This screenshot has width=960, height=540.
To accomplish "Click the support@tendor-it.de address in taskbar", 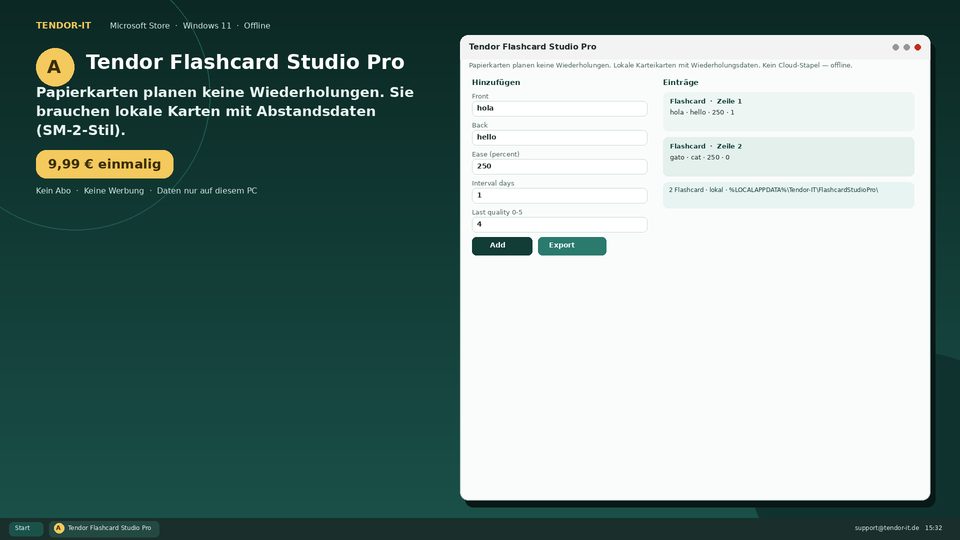I will click(887, 528).
